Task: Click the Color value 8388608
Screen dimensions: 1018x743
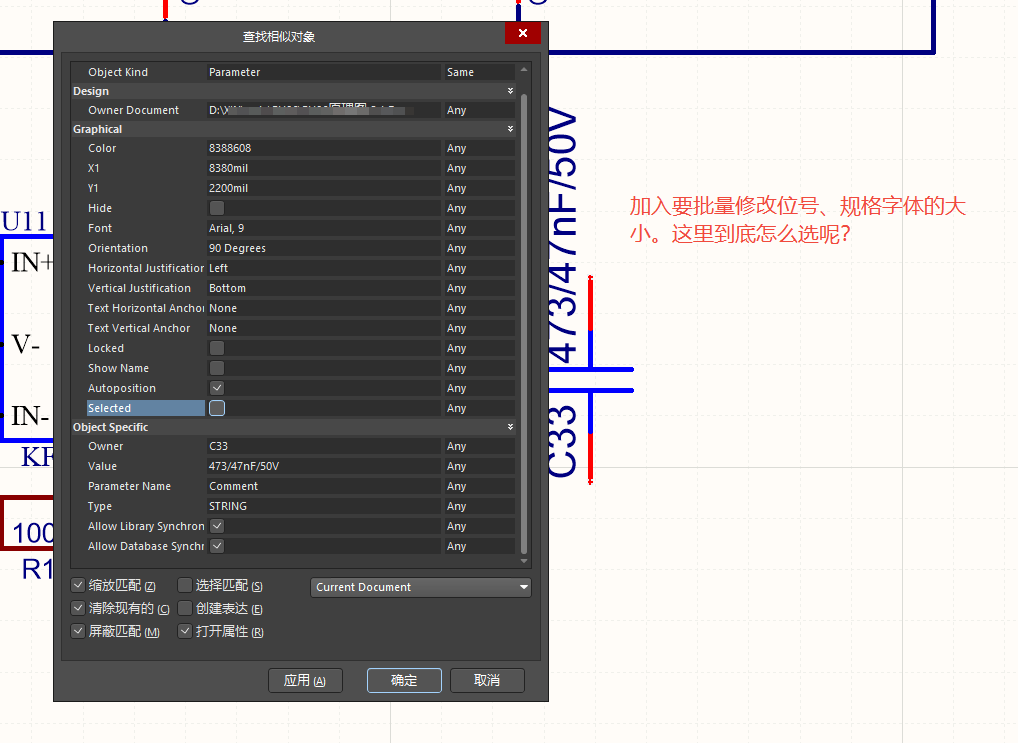Action: [323, 148]
